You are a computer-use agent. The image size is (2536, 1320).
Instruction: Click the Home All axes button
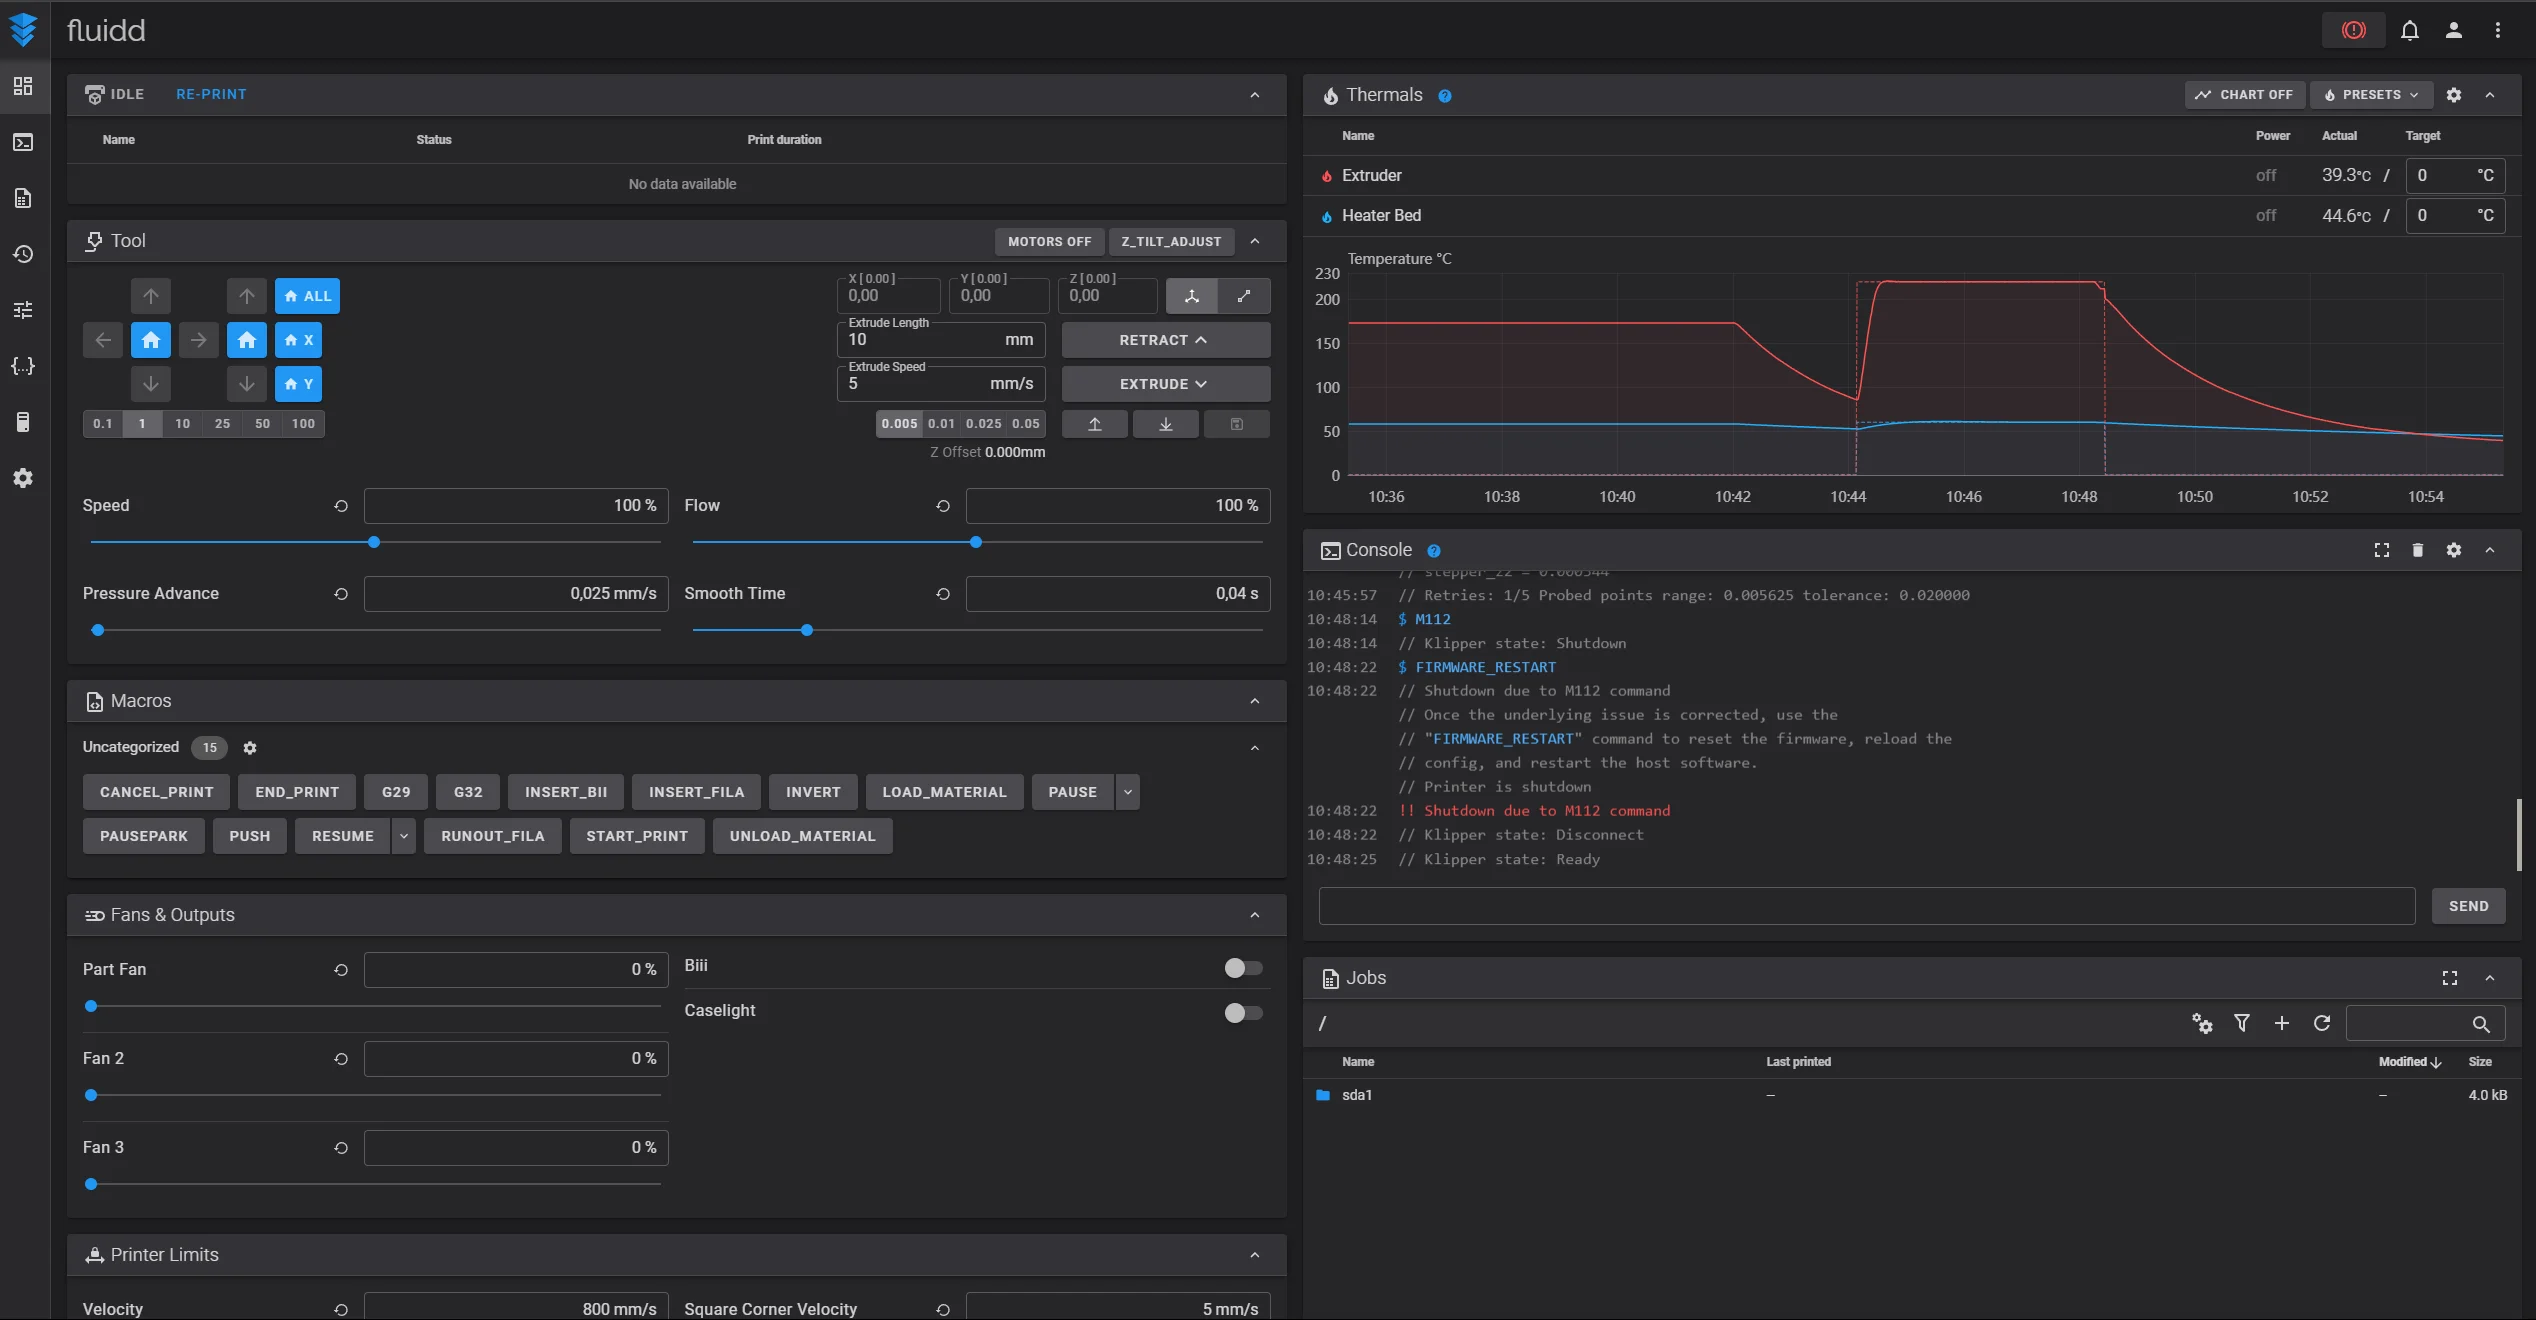tap(307, 296)
